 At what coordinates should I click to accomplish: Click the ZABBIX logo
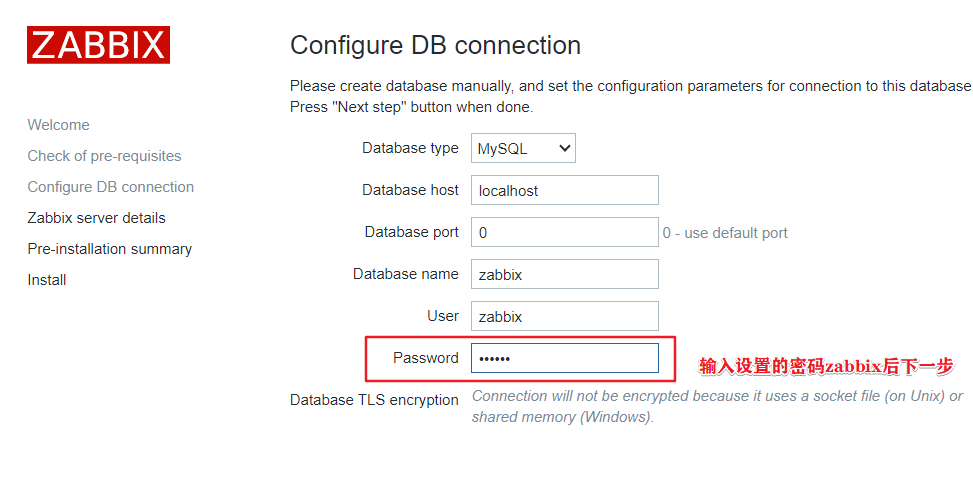click(98, 45)
